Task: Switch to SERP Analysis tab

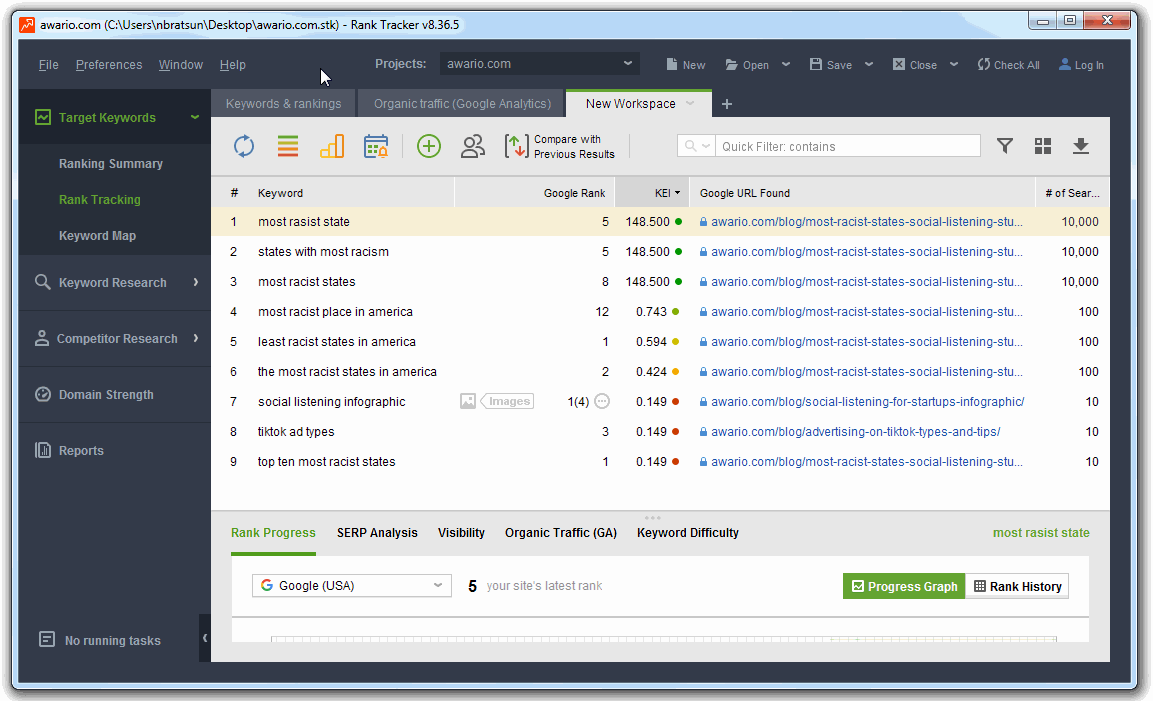Action: [377, 533]
